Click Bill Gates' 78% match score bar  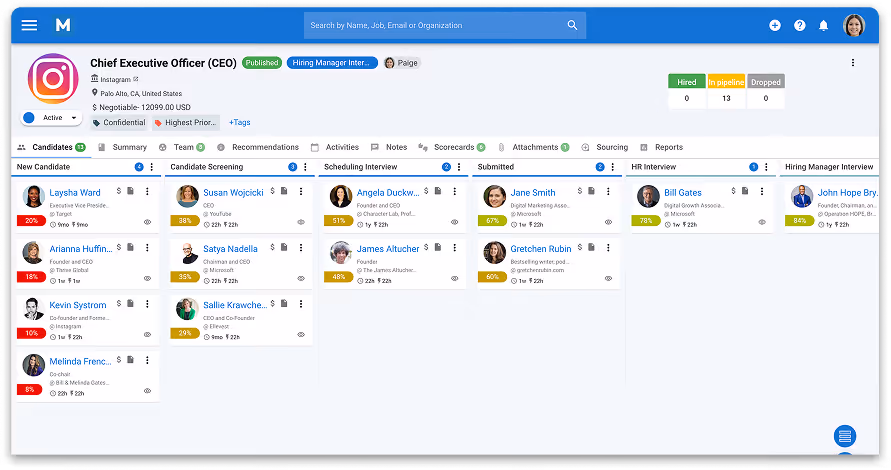coord(646,221)
